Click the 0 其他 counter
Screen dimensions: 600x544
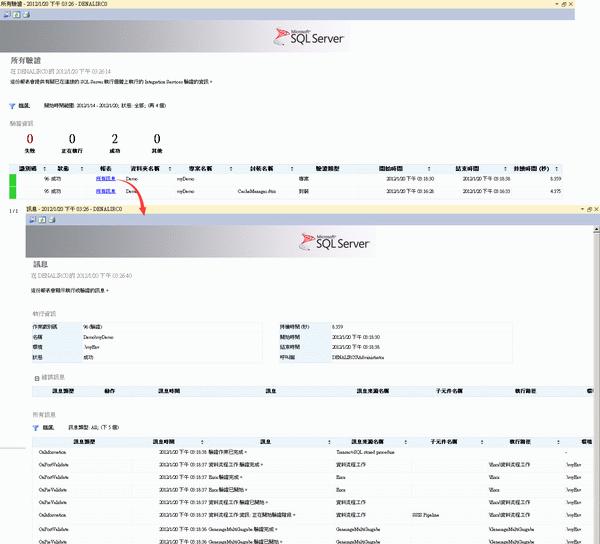pos(157,138)
